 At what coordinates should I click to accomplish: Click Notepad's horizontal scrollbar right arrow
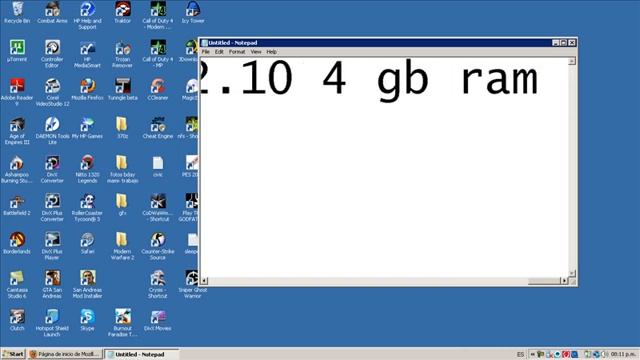click(564, 281)
